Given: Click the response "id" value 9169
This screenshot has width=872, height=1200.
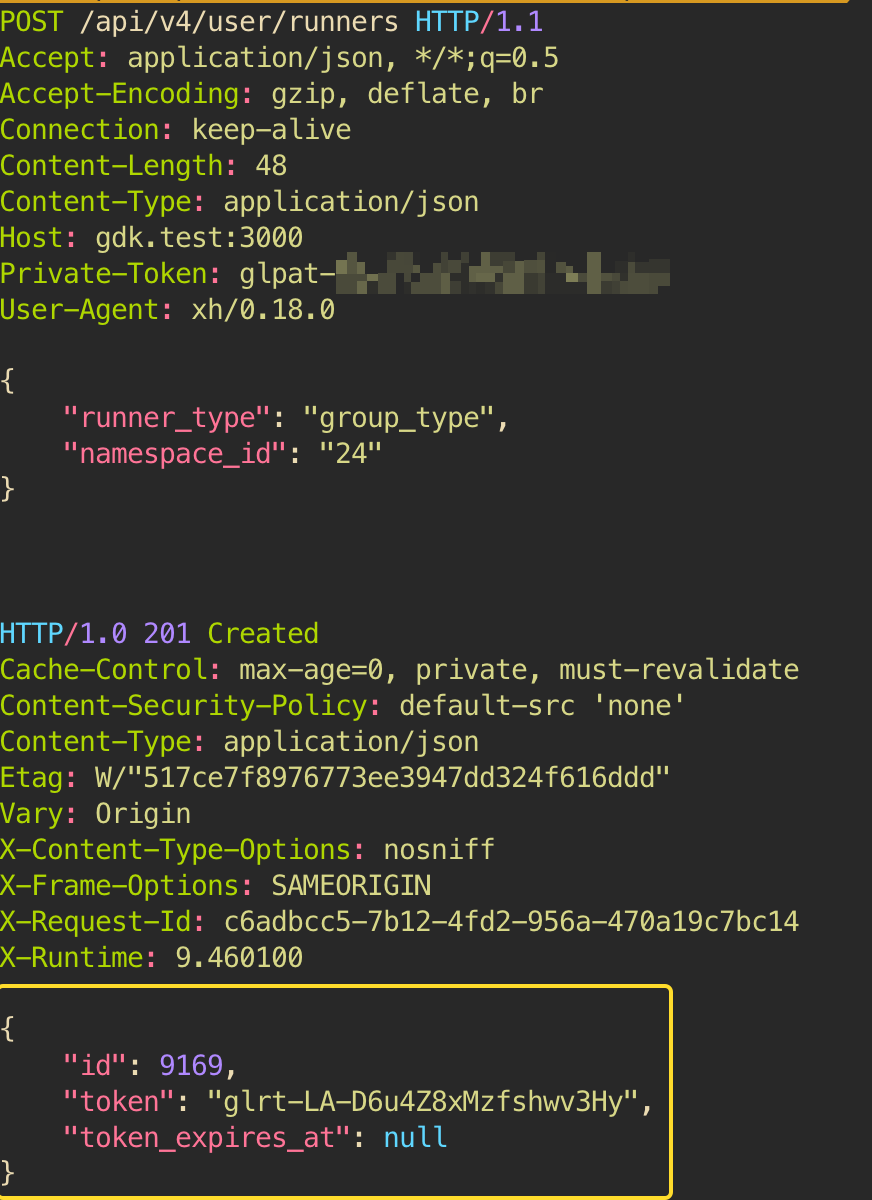Looking at the screenshot, I should (191, 1066).
